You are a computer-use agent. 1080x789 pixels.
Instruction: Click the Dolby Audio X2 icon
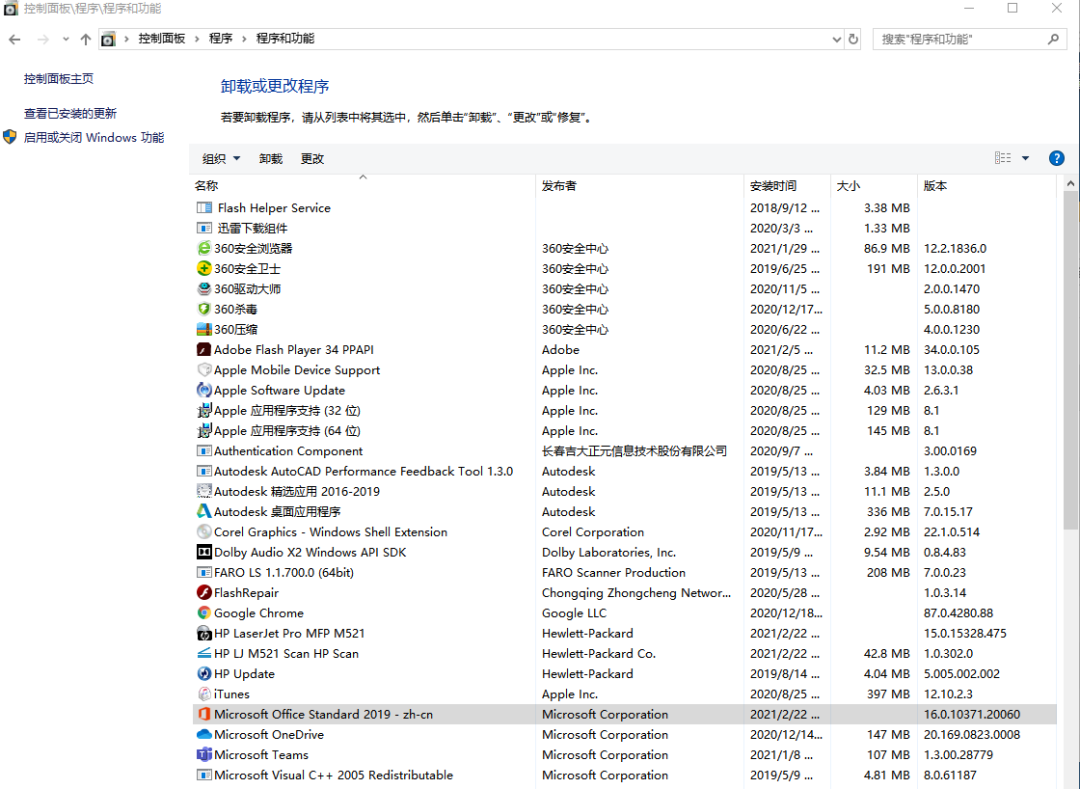point(204,552)
